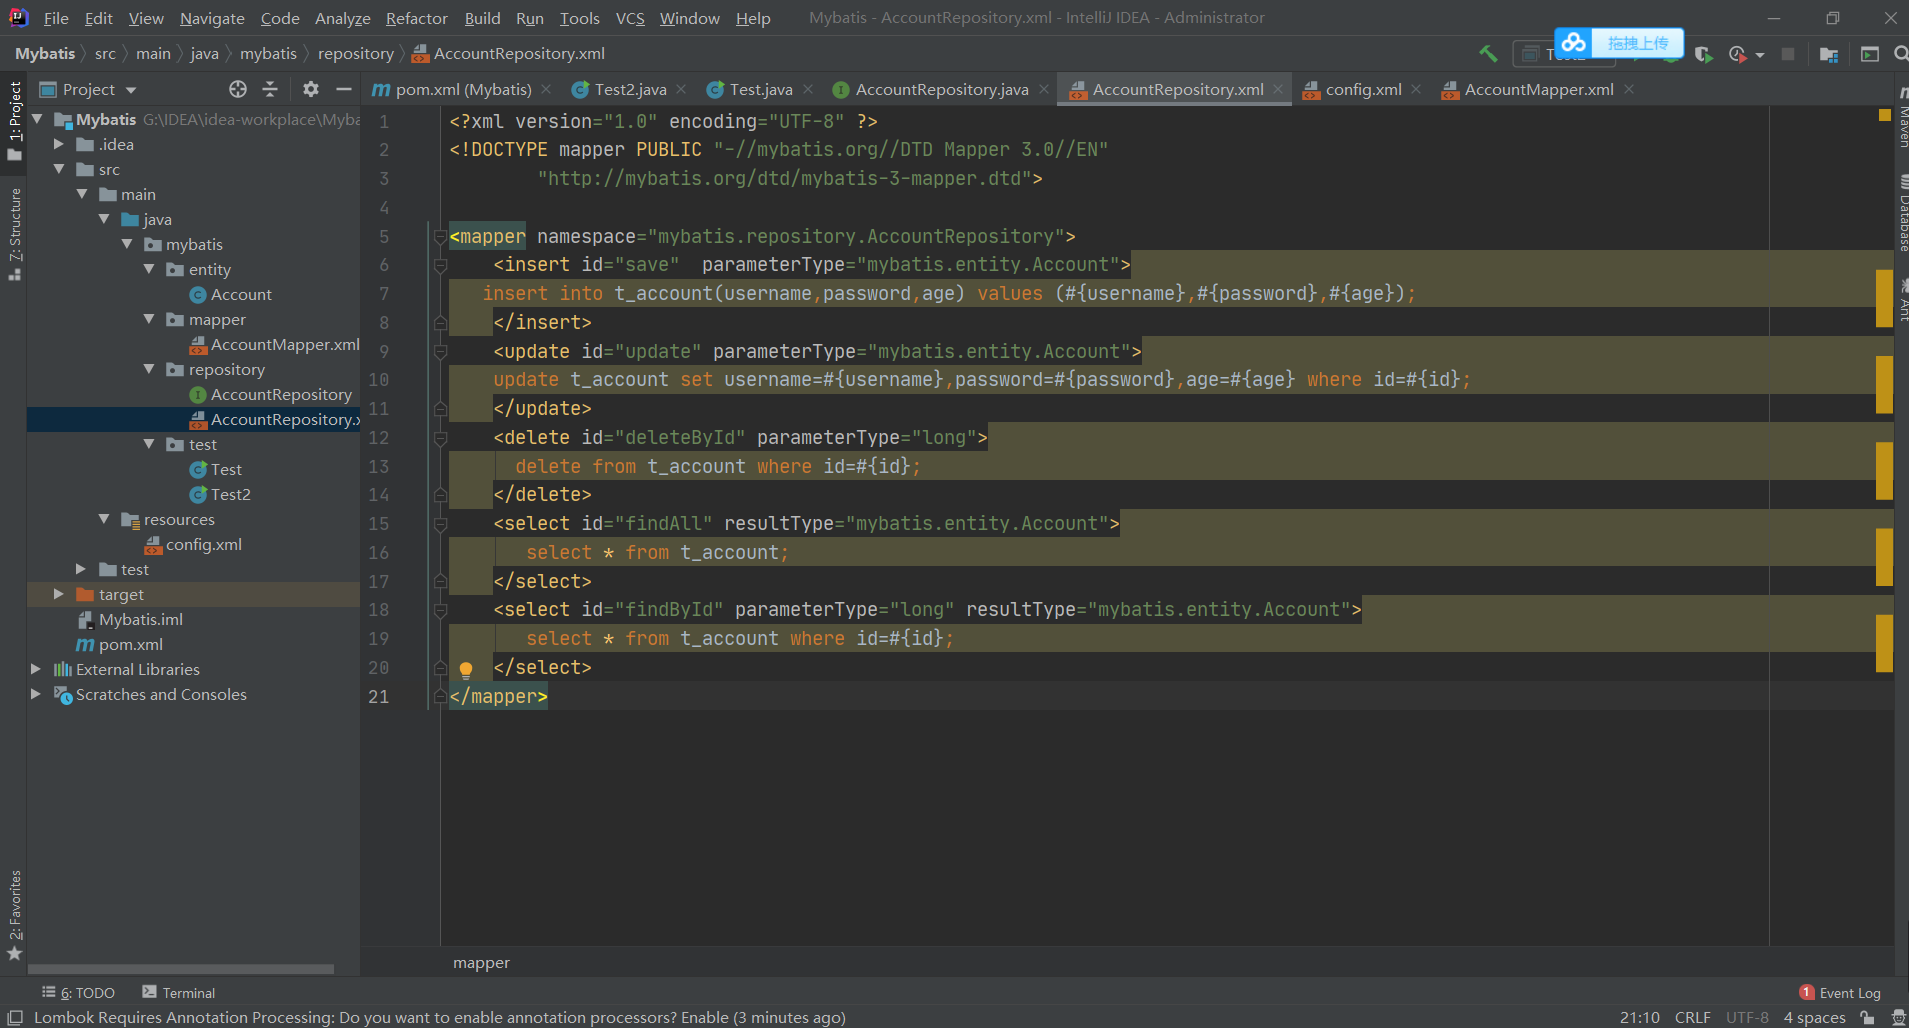Click the Build Project hammer icon
This screenshot has width=1909, height=1028.
(x=1488, y=54)
